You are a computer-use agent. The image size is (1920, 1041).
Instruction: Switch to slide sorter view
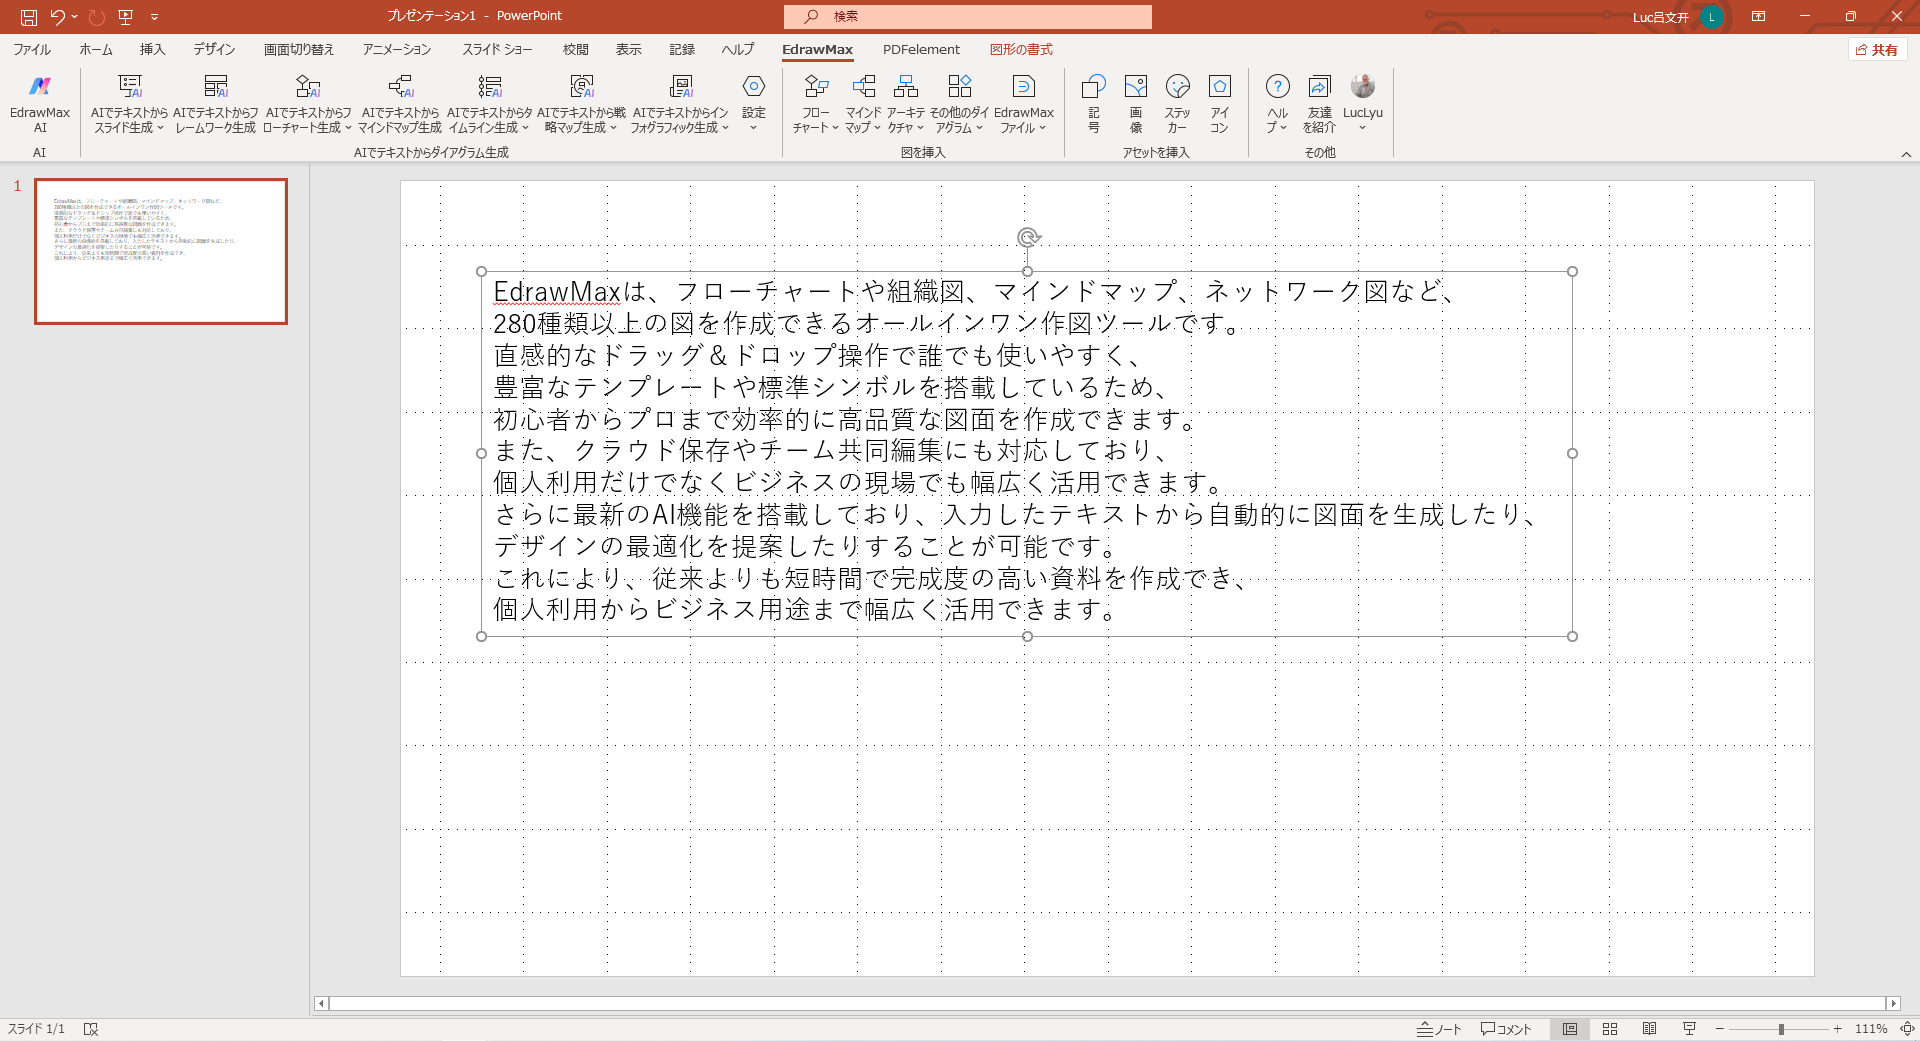1610,1029
